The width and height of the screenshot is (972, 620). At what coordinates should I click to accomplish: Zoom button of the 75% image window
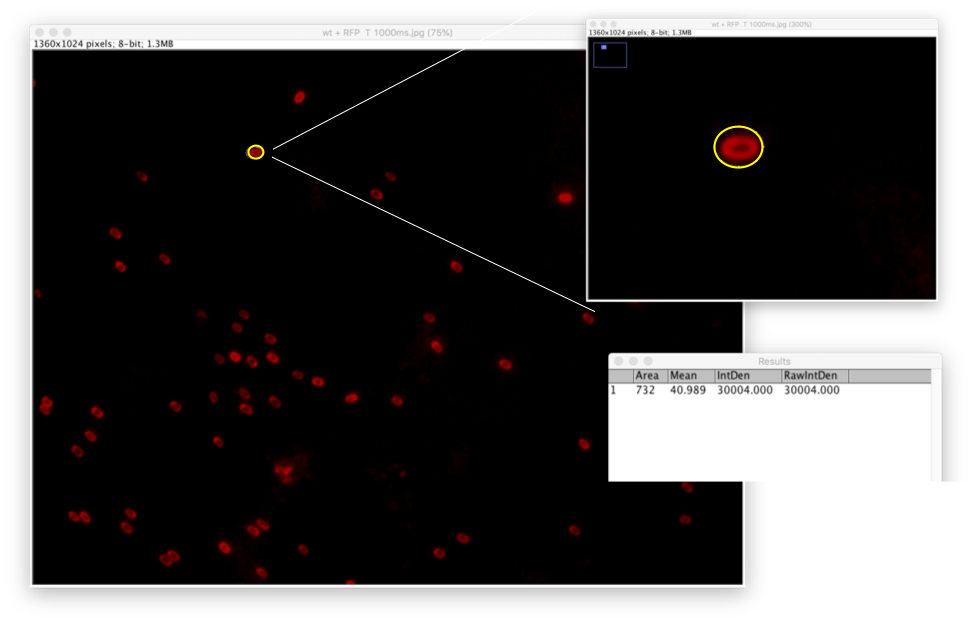point(67,33)
